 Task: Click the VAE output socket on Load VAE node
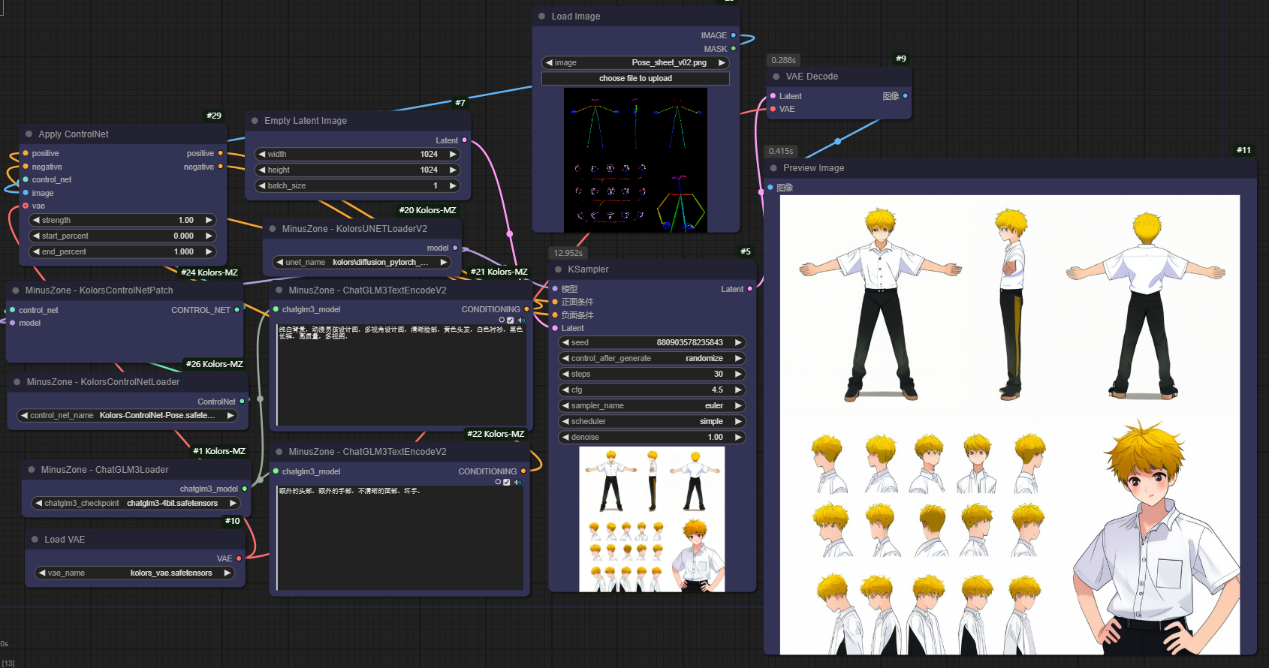[238, 559]
